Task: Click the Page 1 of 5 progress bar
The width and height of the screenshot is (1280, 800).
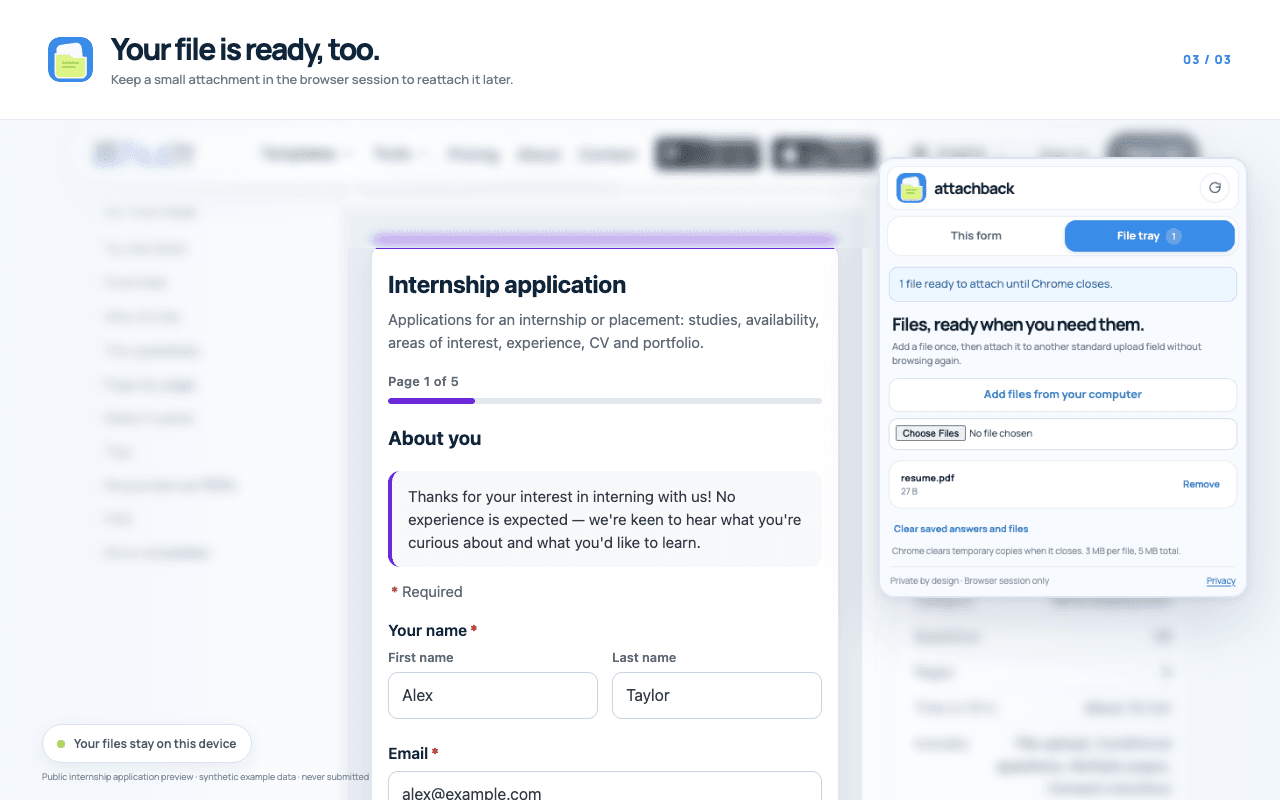Action: 605,401
